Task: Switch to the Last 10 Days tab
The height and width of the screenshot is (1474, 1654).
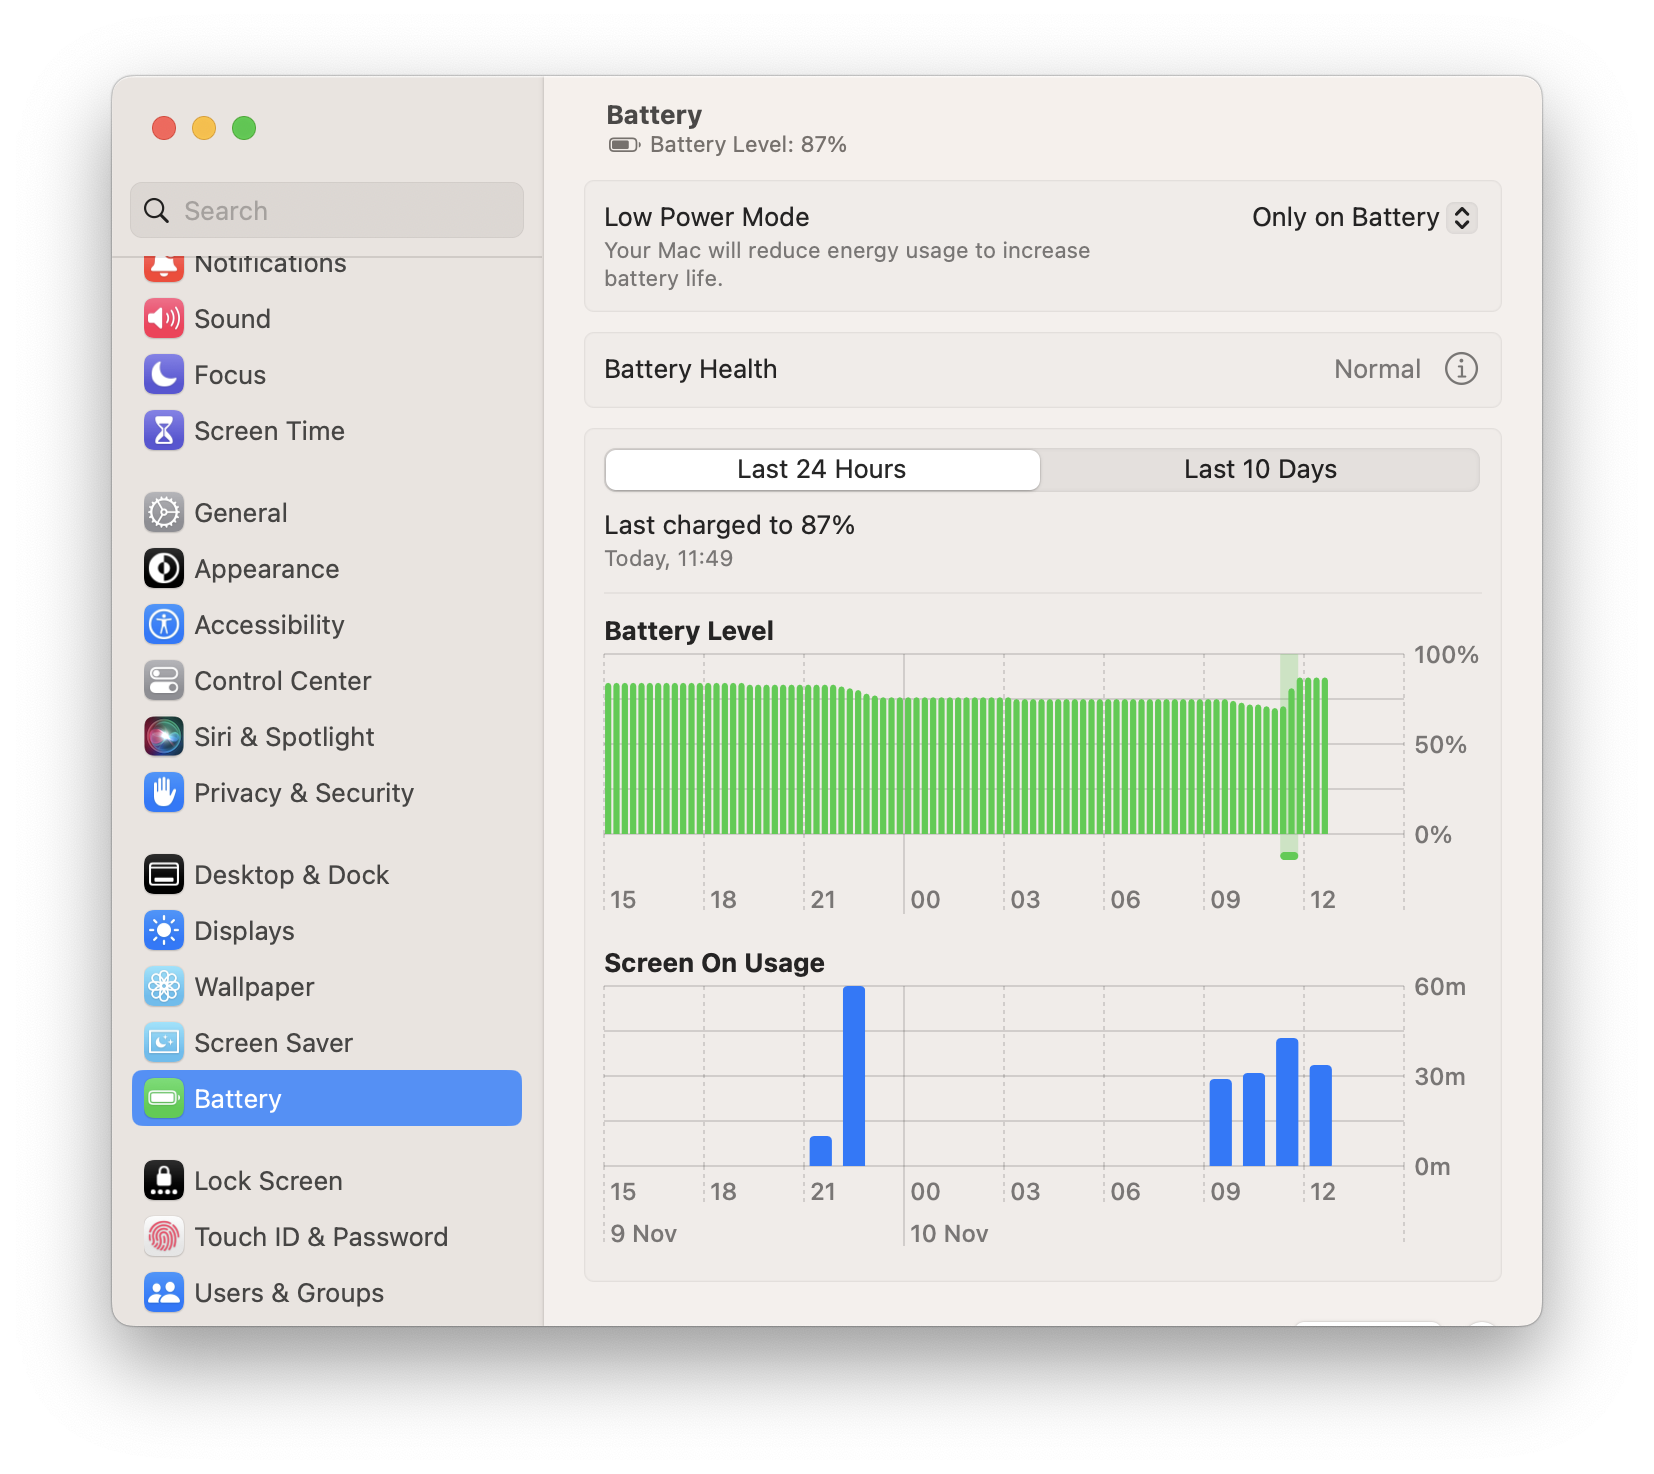Action: [1259, 470]
